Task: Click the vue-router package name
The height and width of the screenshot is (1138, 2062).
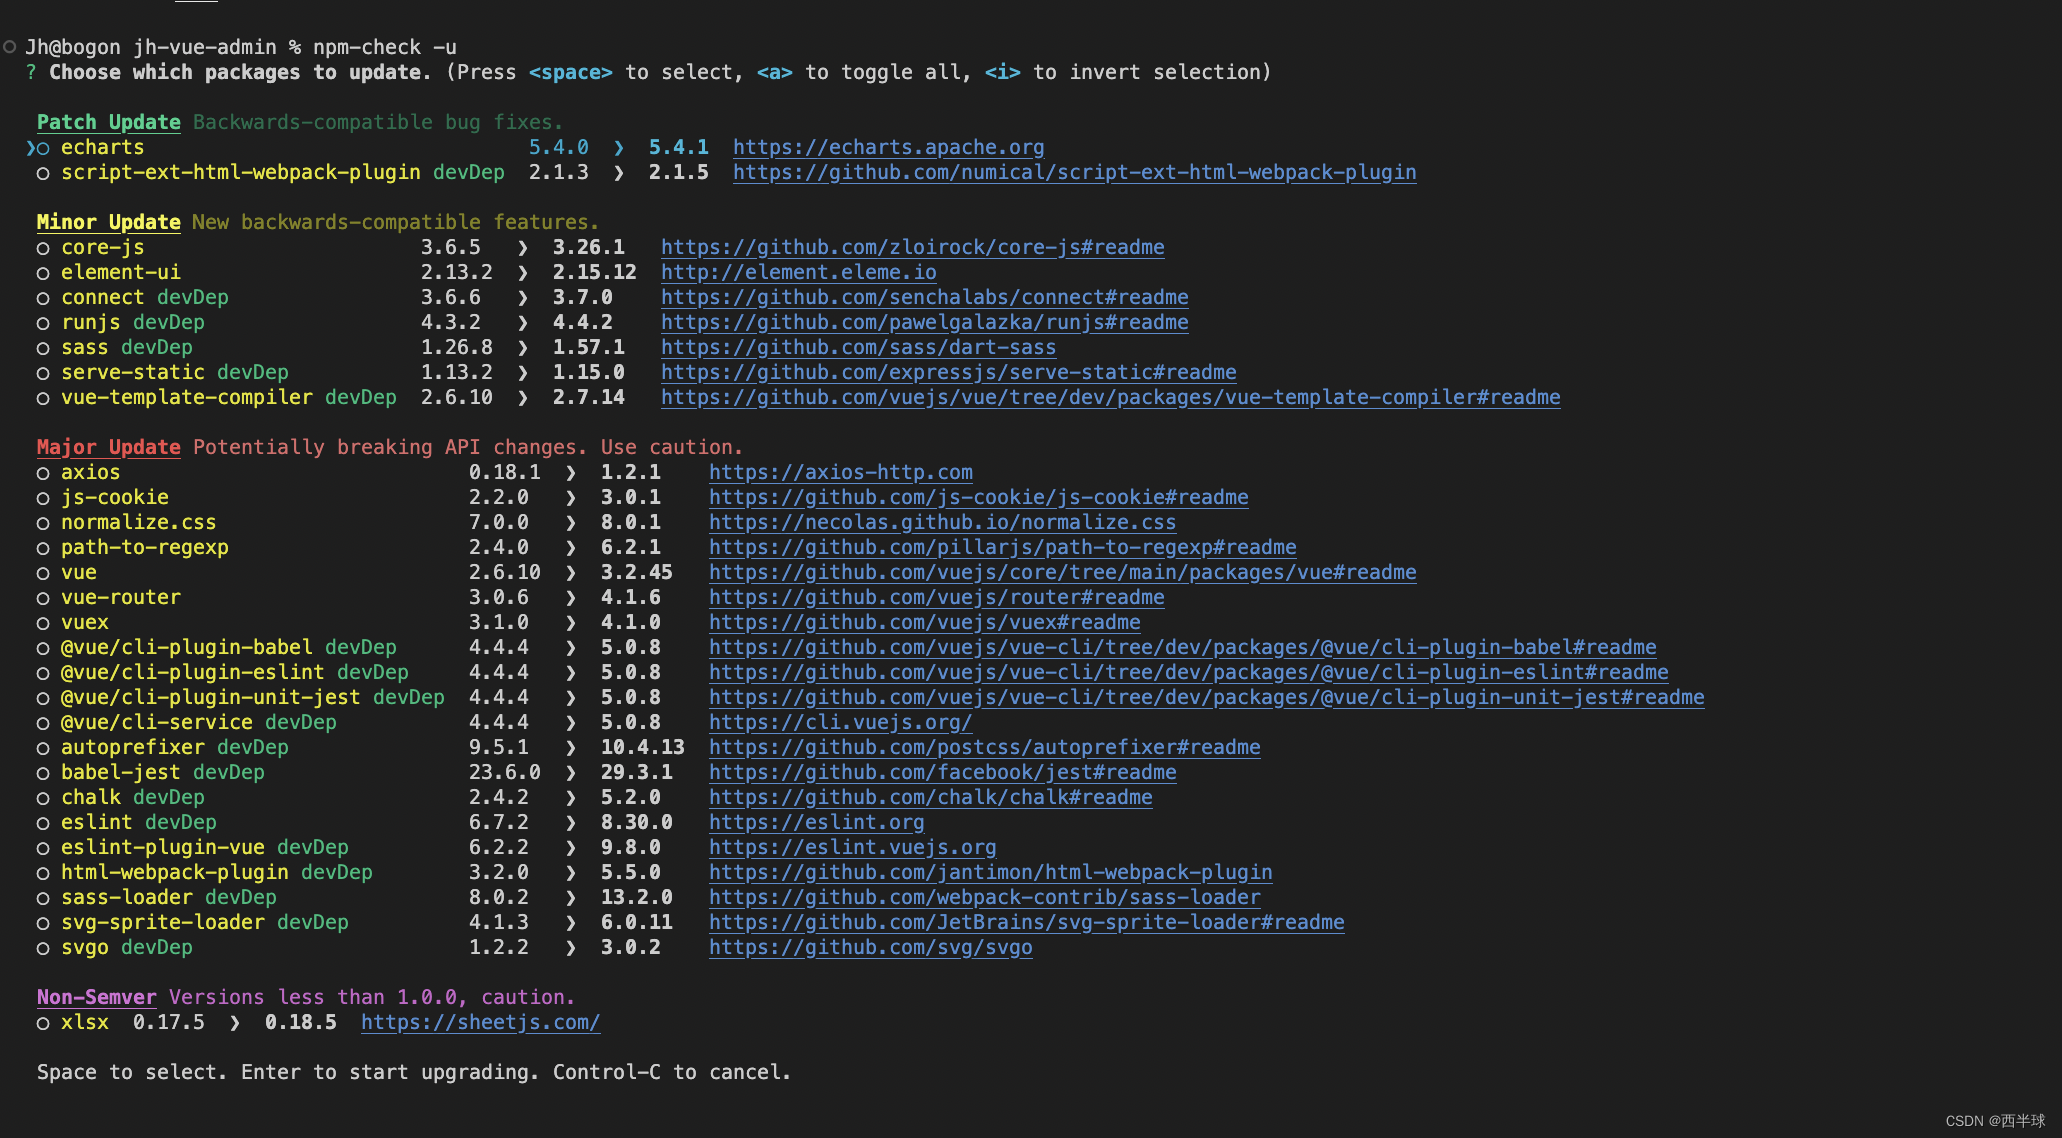Action: tap(120, 598)
